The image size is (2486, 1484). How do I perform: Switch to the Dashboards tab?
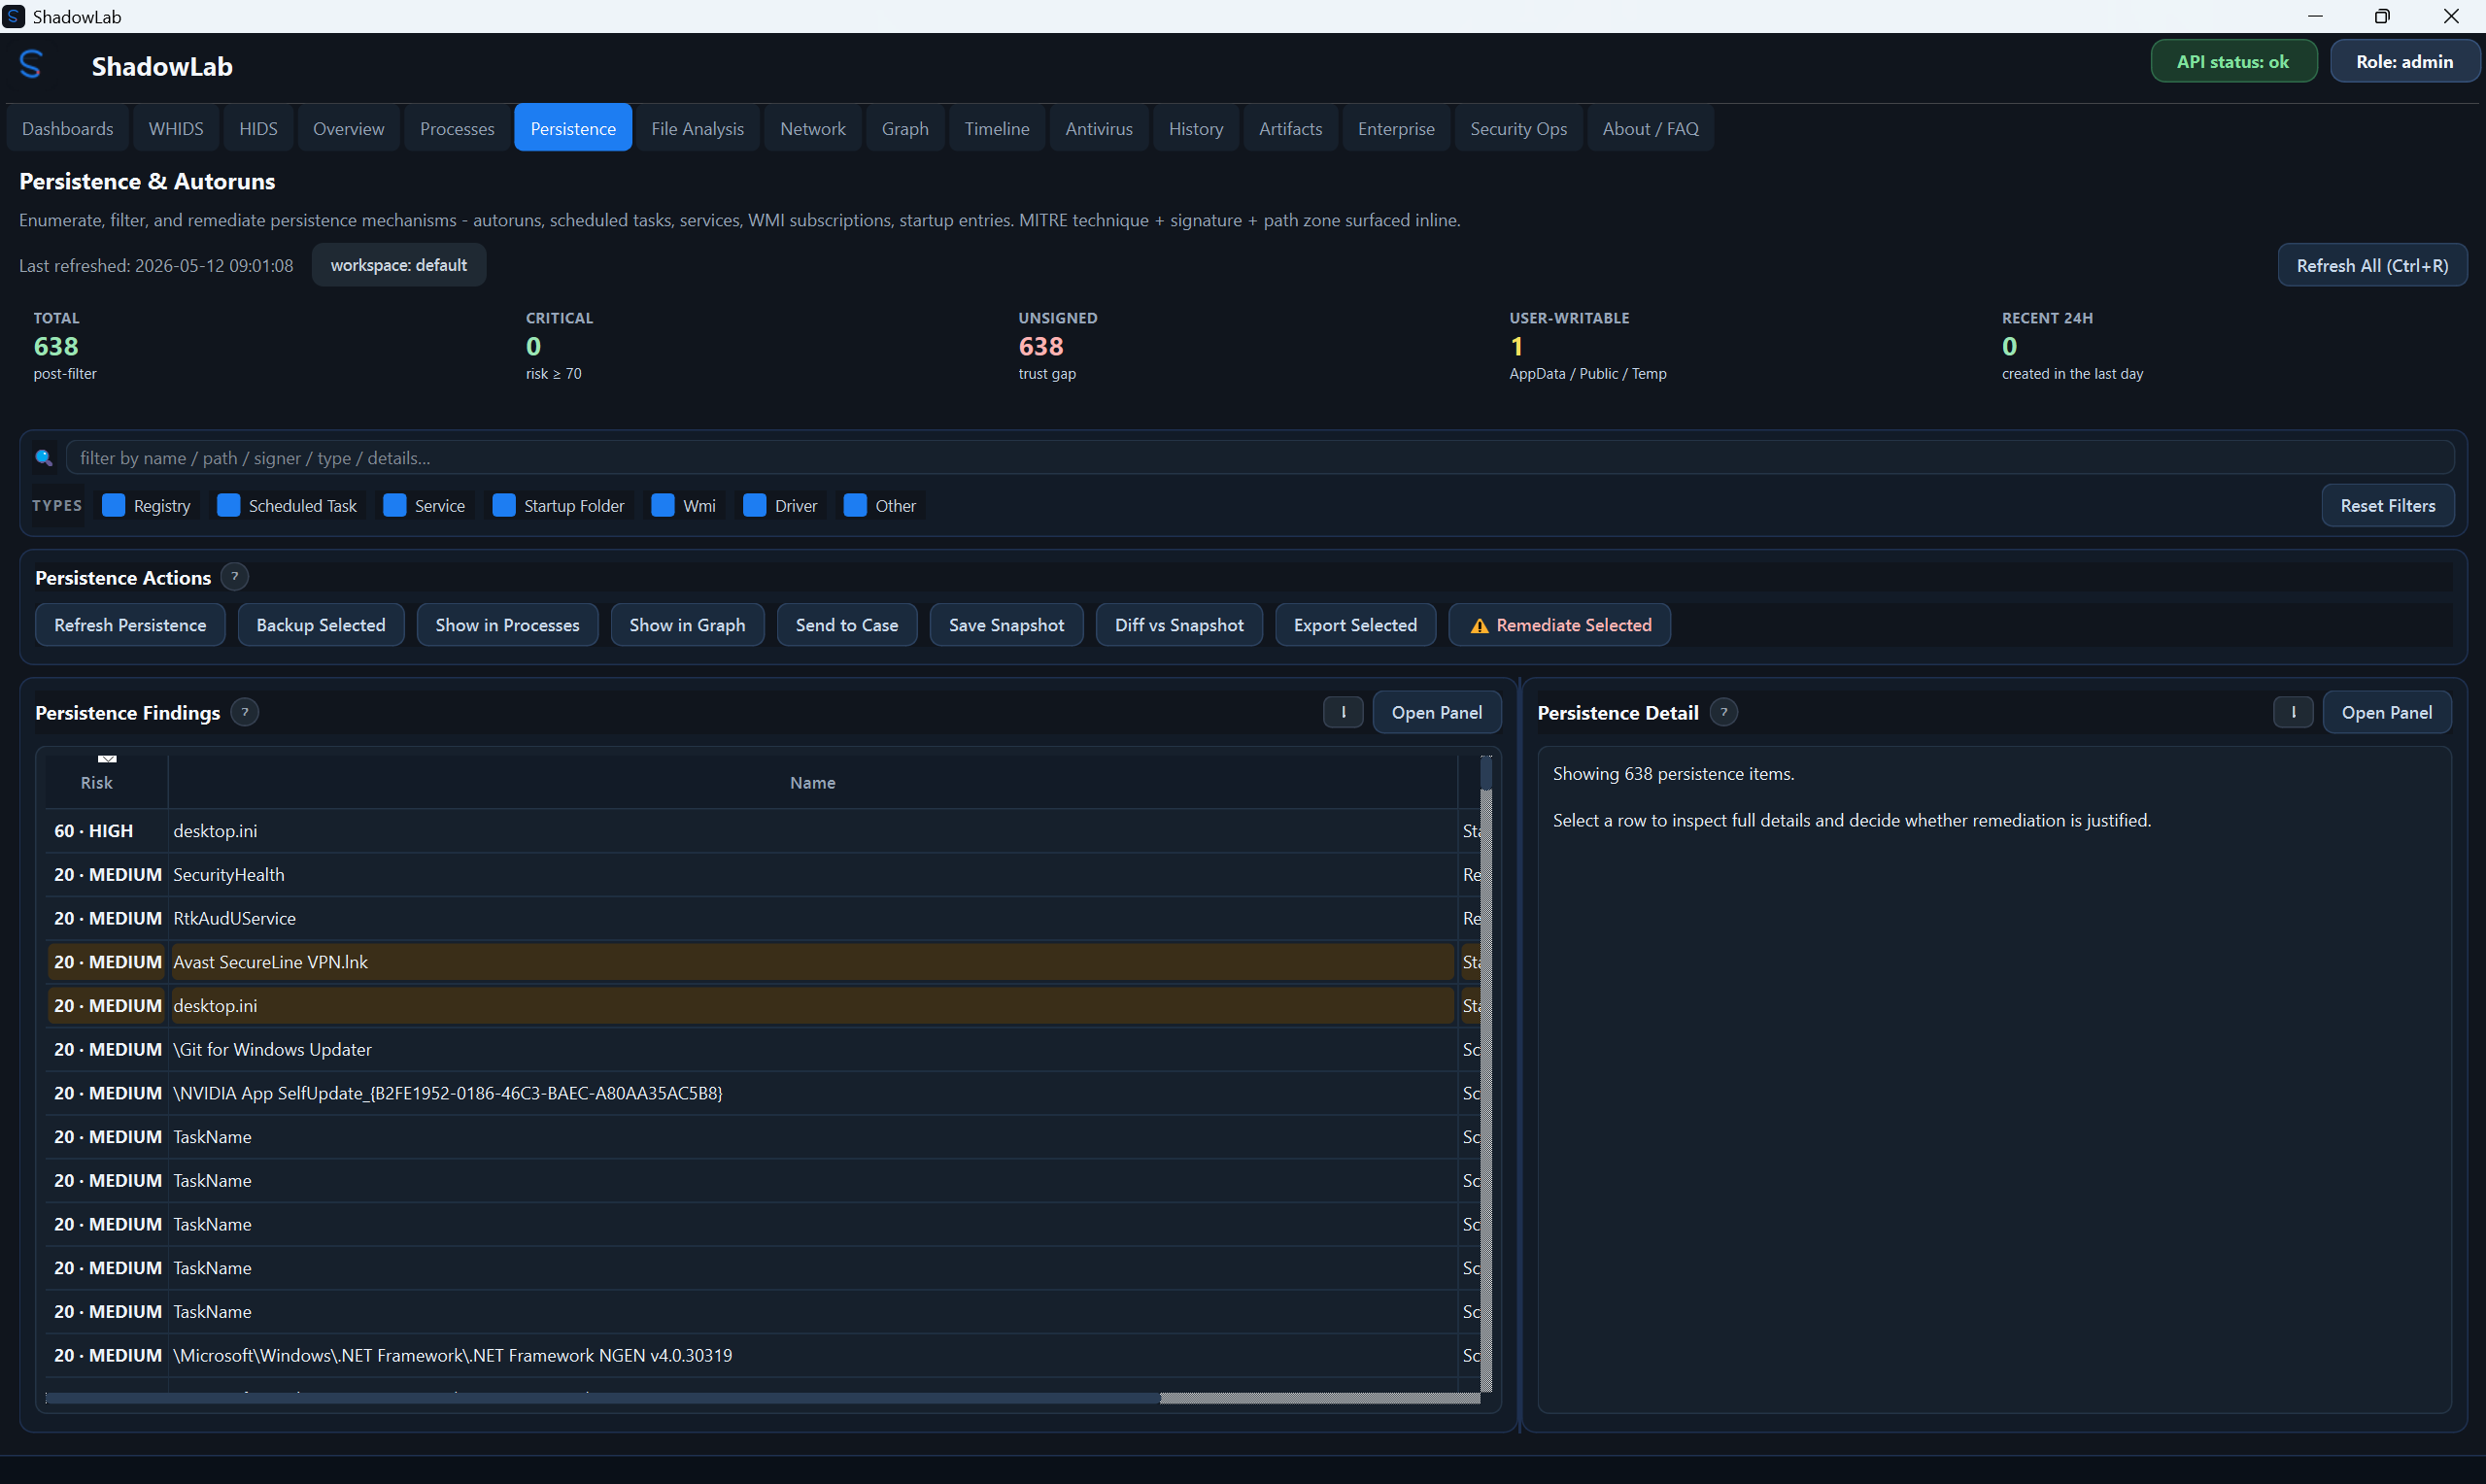68,128
